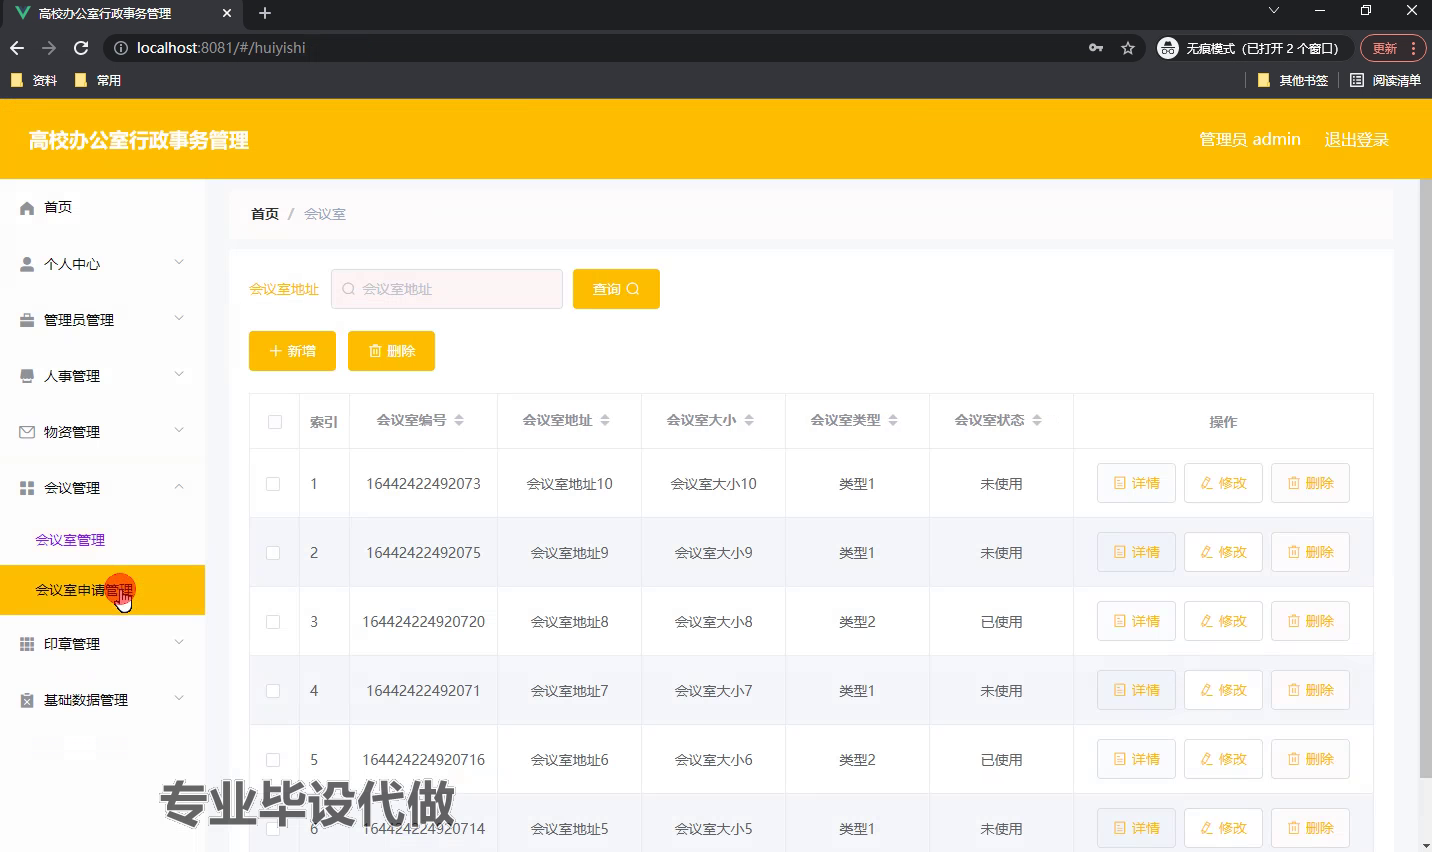Click the browser address bar URL
Viewport: 1432px width, 852px height.
(x=221, y=48)
